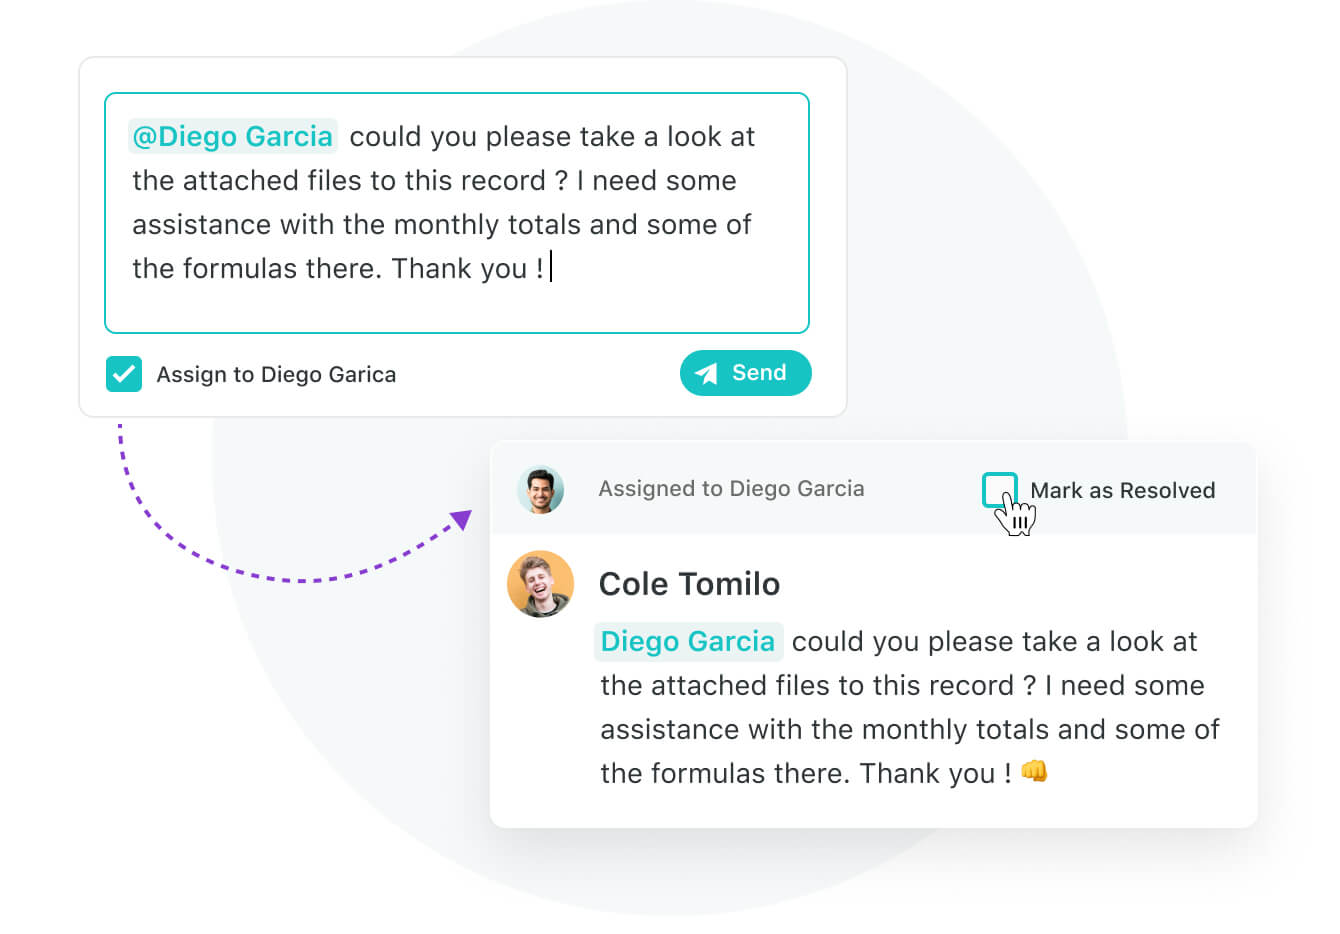Click the purple dashed arrow head
The height and width of the screenshot is (934, 1340).
coord(461,519)
